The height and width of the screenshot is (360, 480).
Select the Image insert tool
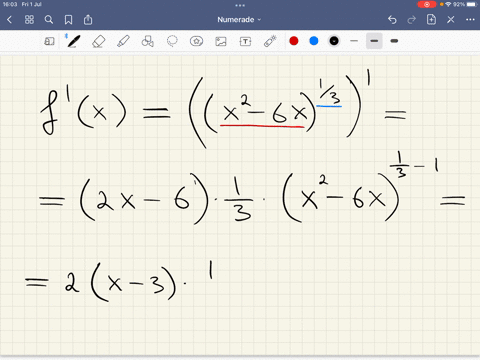(x=221, y=41)
